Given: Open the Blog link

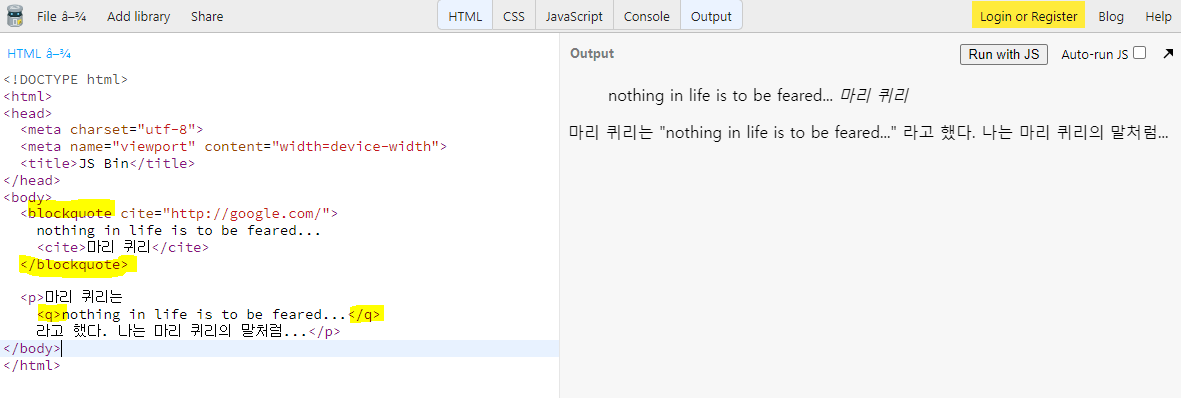Looking at the screenshot, I should click(x=1111, y=16).
